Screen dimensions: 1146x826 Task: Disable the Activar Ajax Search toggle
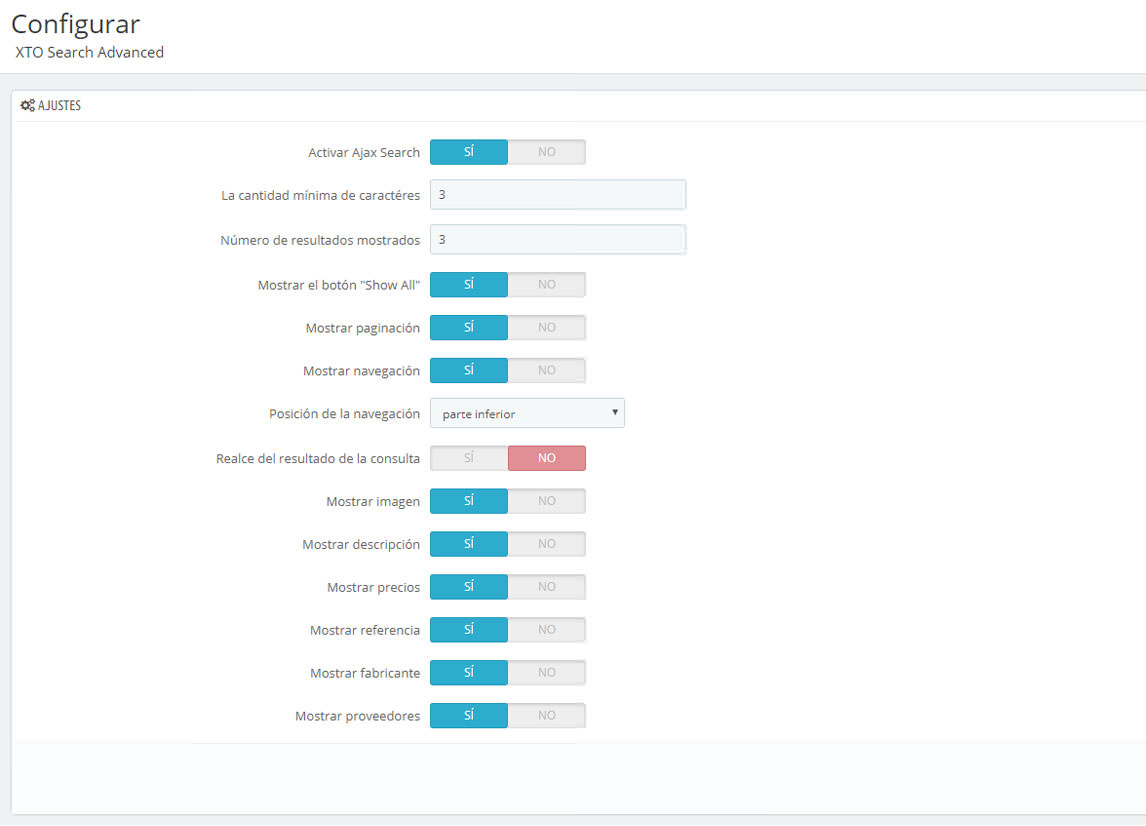point(547,151)
